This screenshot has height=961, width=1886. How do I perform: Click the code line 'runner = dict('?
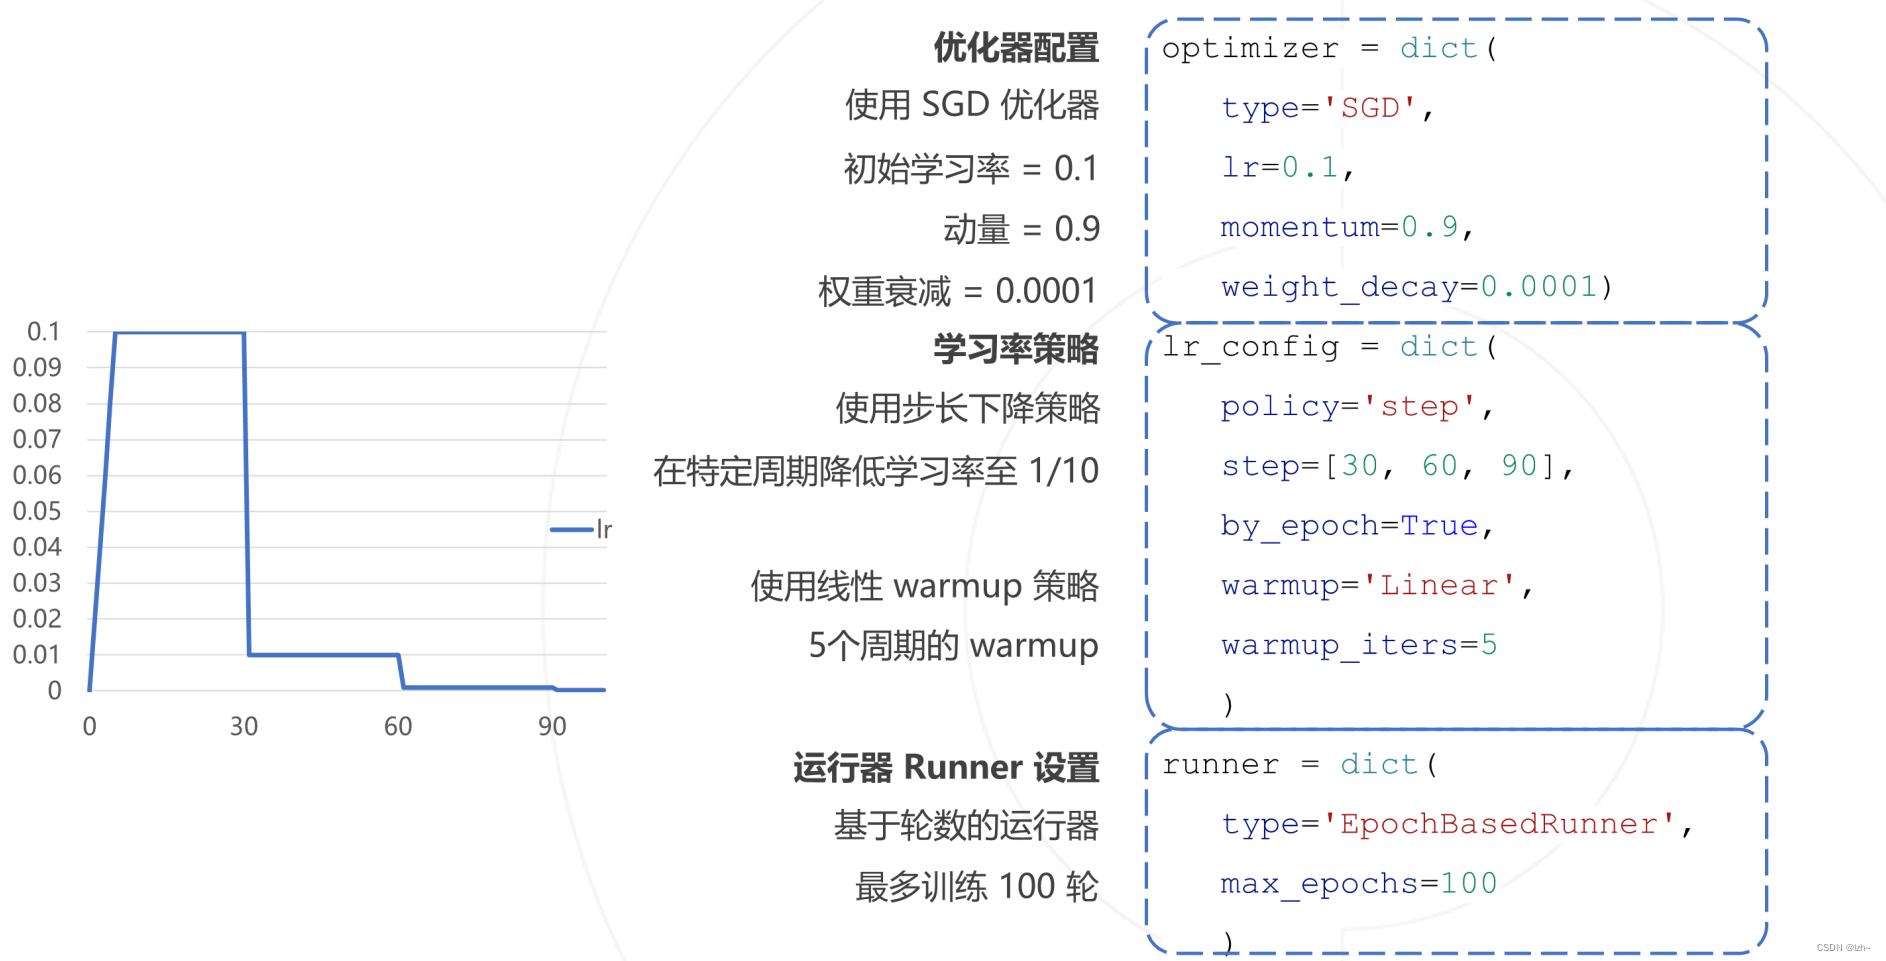(1300, 765)
